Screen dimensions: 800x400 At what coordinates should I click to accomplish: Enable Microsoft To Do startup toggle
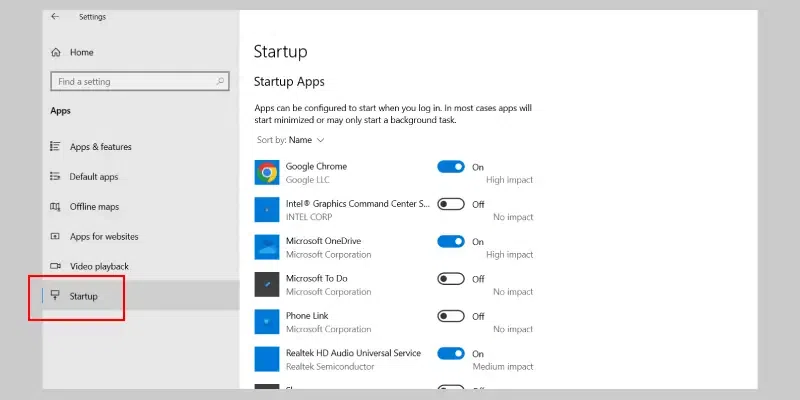pos(451,279)
